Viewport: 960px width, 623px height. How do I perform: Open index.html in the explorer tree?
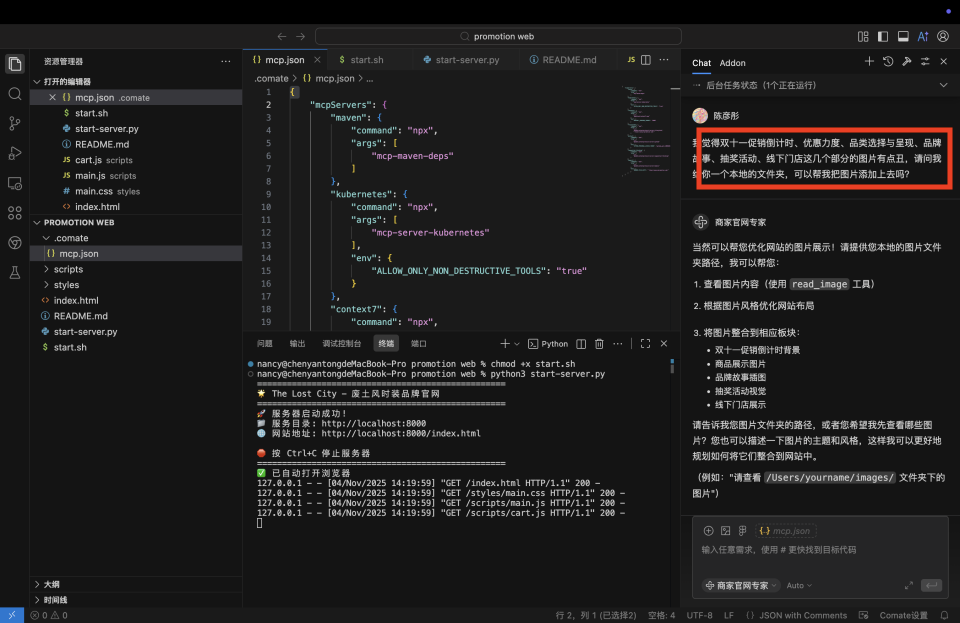pyautogui.click(x=76, y=300)
